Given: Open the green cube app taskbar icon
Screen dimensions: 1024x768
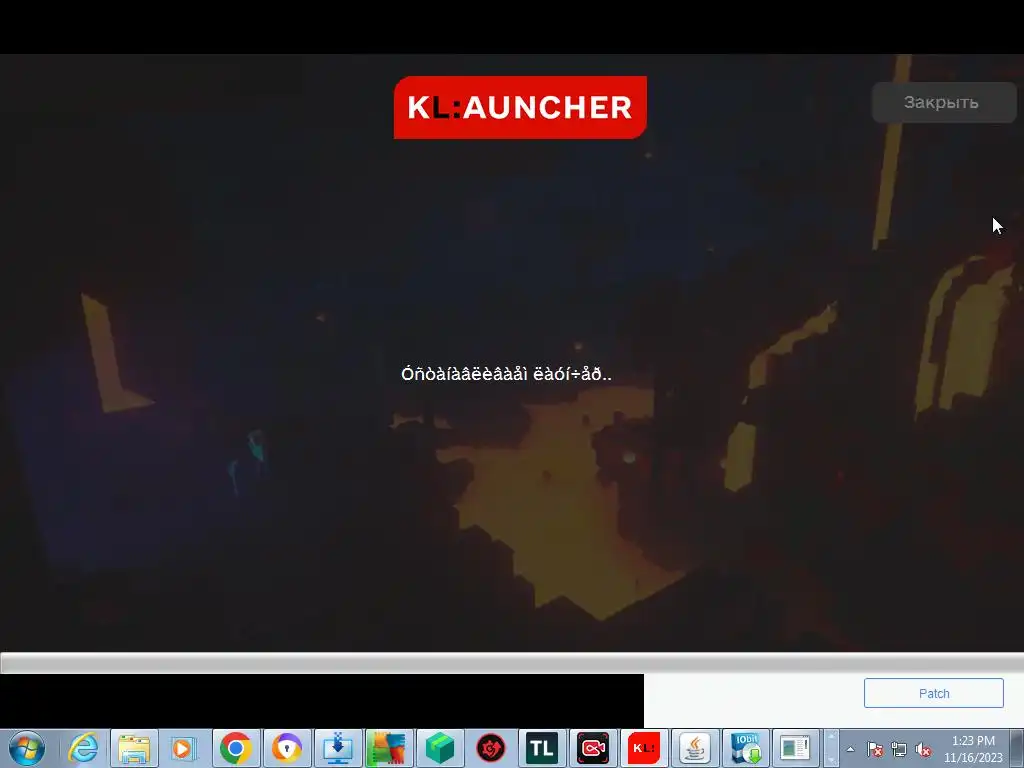Looking at the screenshot, I should click(440, 748).
